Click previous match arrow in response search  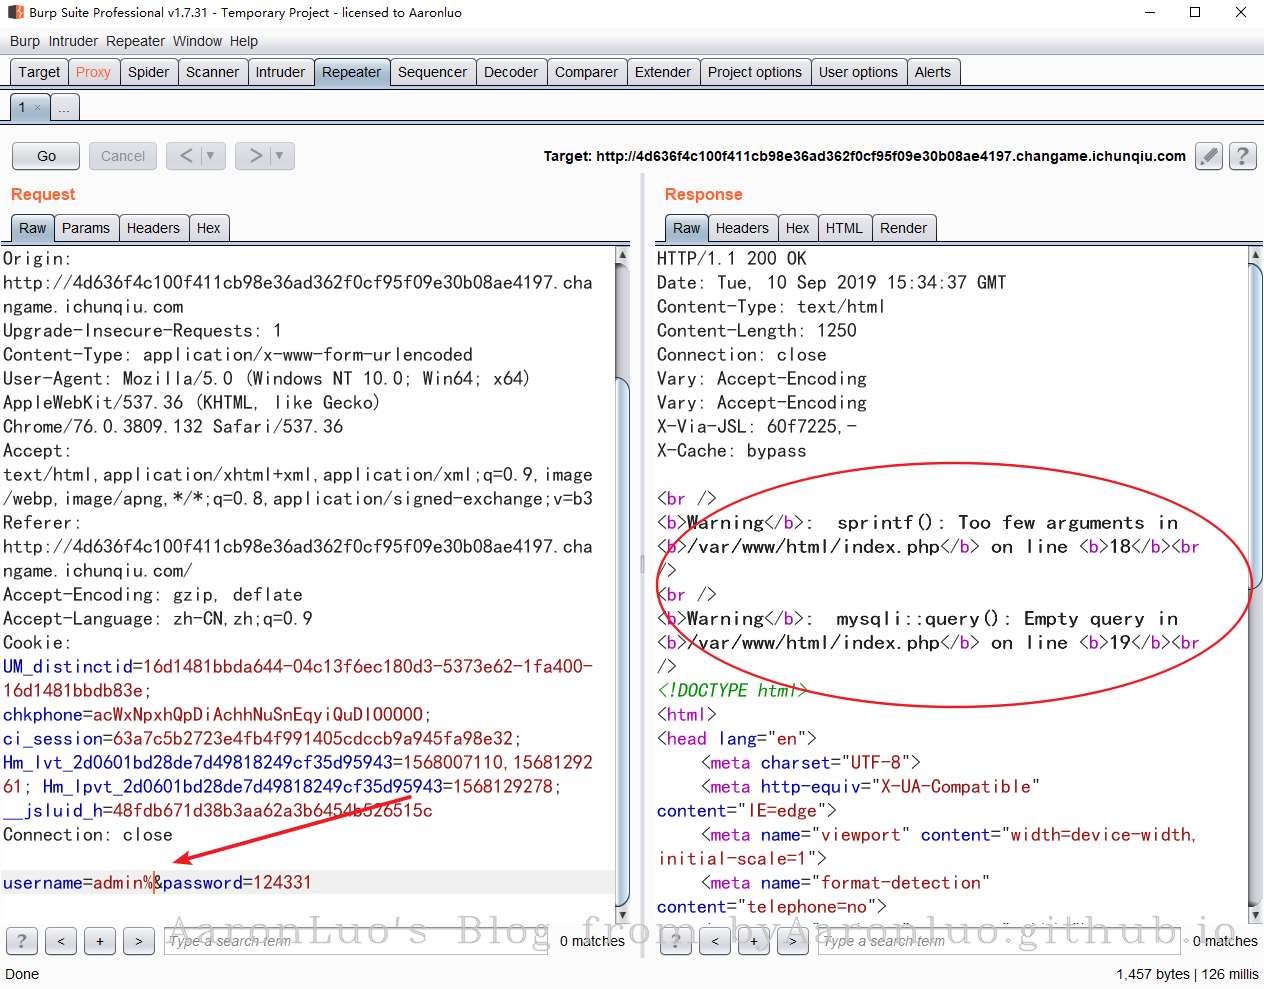click(715, 941)
